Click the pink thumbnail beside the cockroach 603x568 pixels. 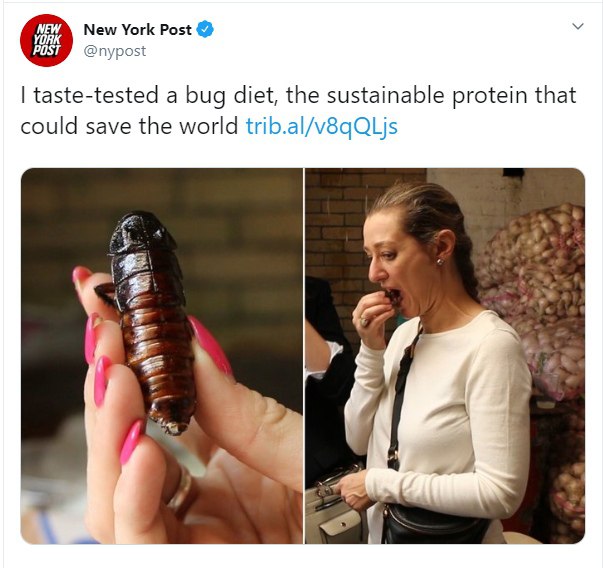click(210, 344)
